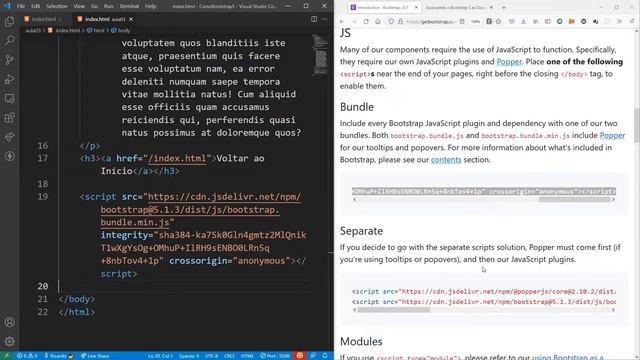Change CRLF end of line sequence
The width and height of the screenshot is (640, 360).
click(x=229, y=356)
